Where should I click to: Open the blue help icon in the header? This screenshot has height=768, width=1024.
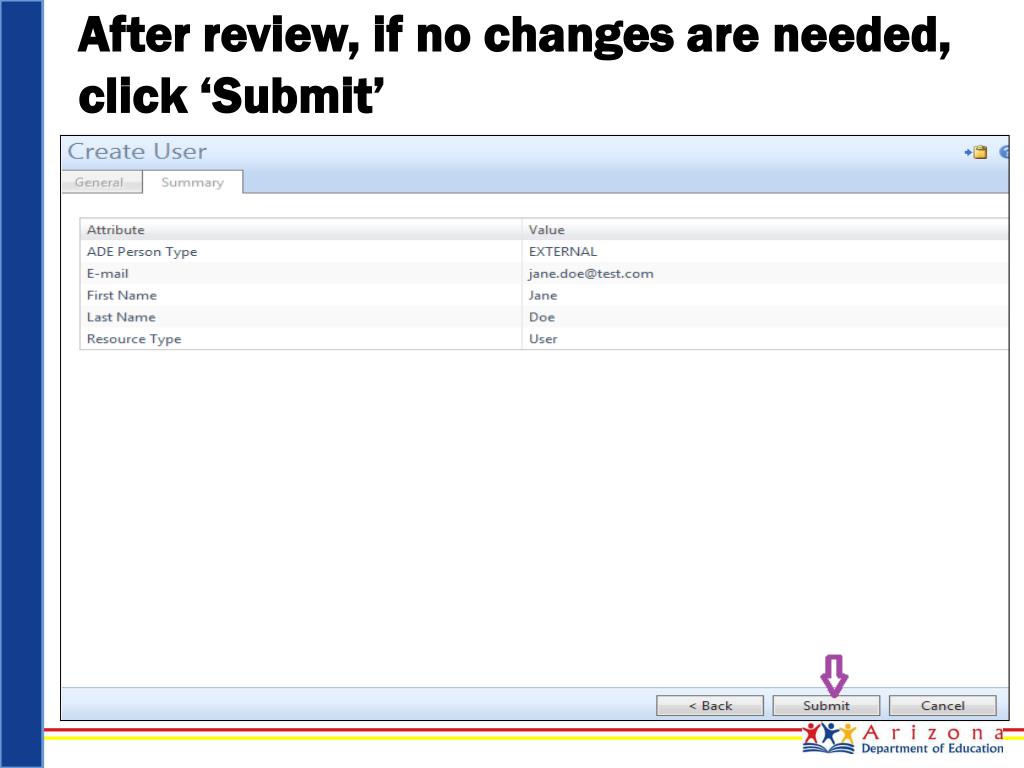[x=1004, y=152]
